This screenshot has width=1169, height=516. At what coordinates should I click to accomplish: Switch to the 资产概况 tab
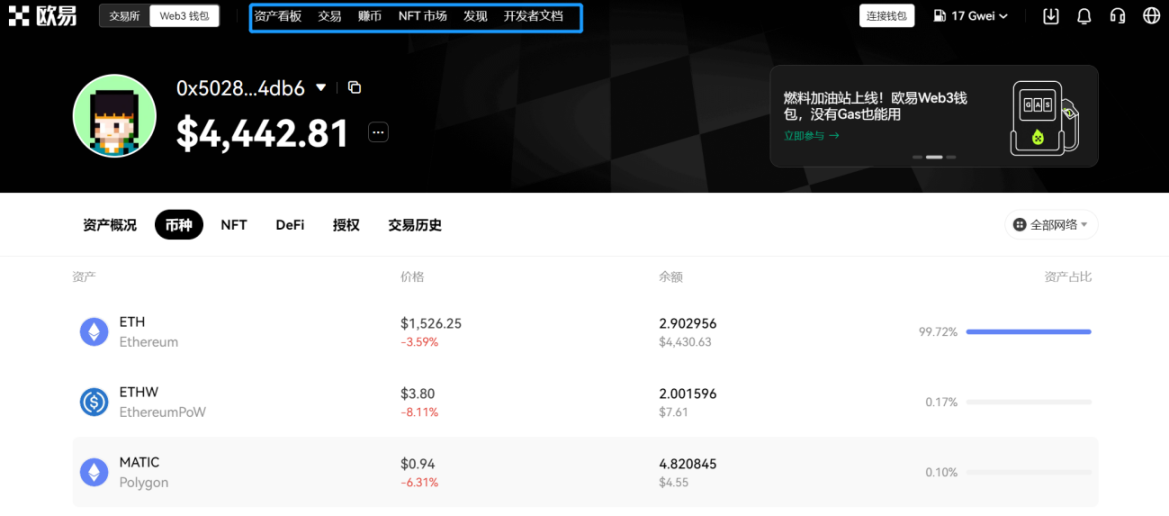click(110, 225)
